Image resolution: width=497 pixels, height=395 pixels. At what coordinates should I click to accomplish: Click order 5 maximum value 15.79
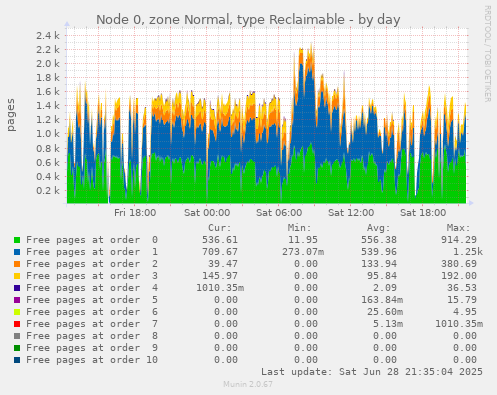tap(462, 300)
